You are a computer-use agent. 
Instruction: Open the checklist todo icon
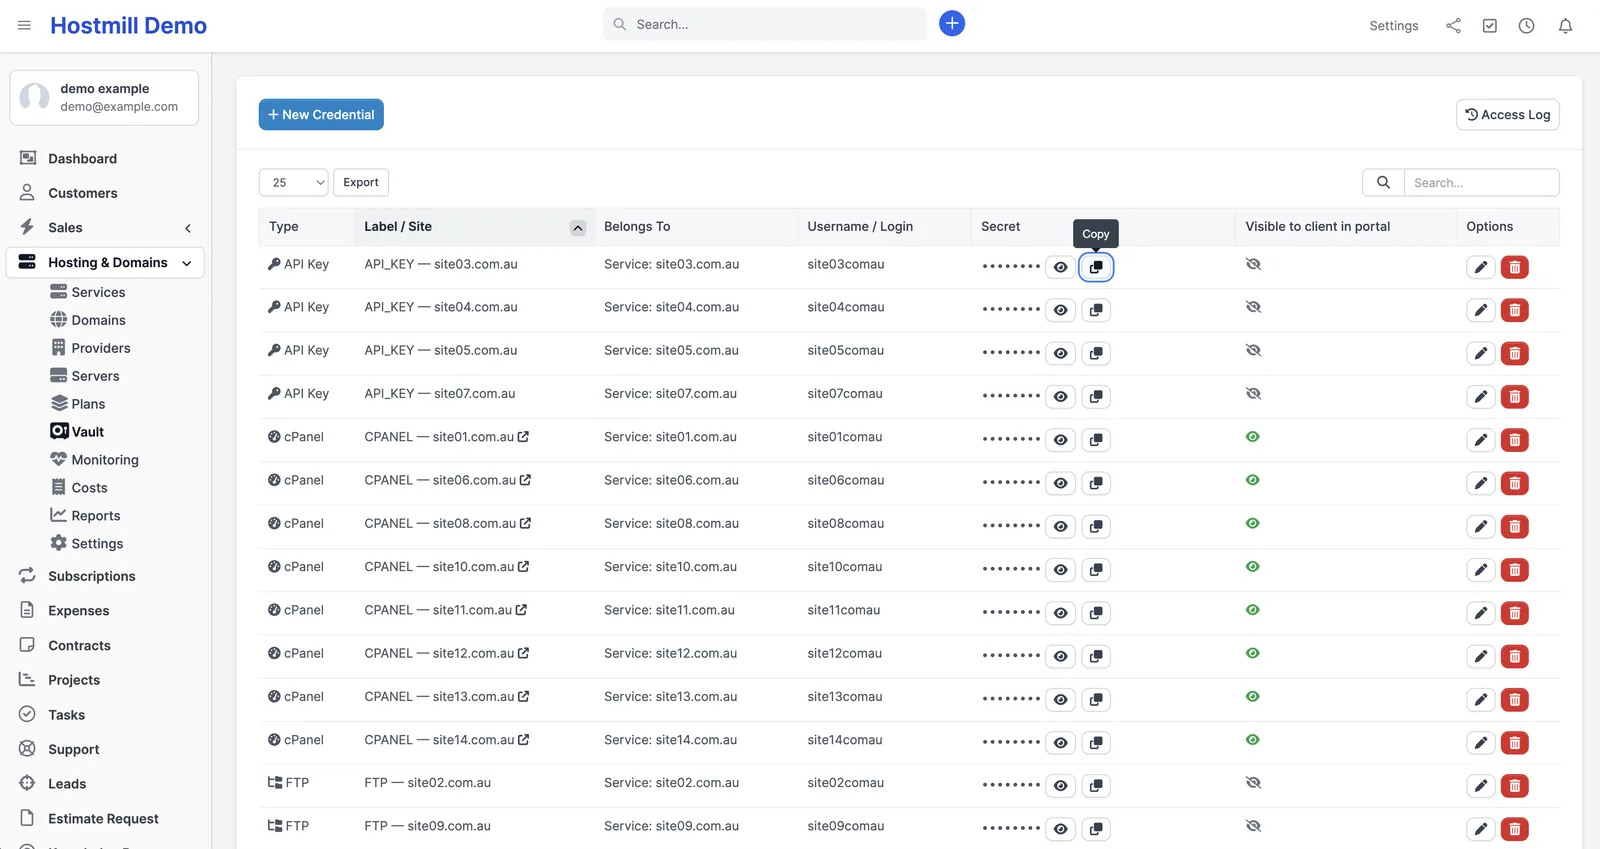(x=1490, y=26)
